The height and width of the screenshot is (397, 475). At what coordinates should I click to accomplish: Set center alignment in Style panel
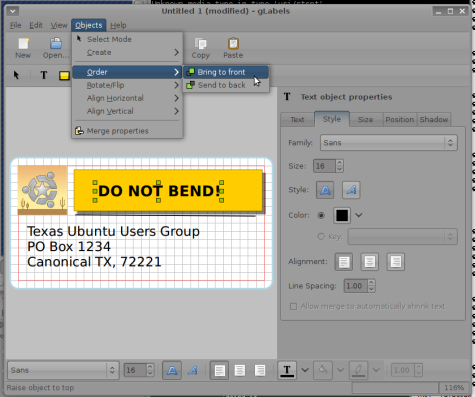(369, 262)
